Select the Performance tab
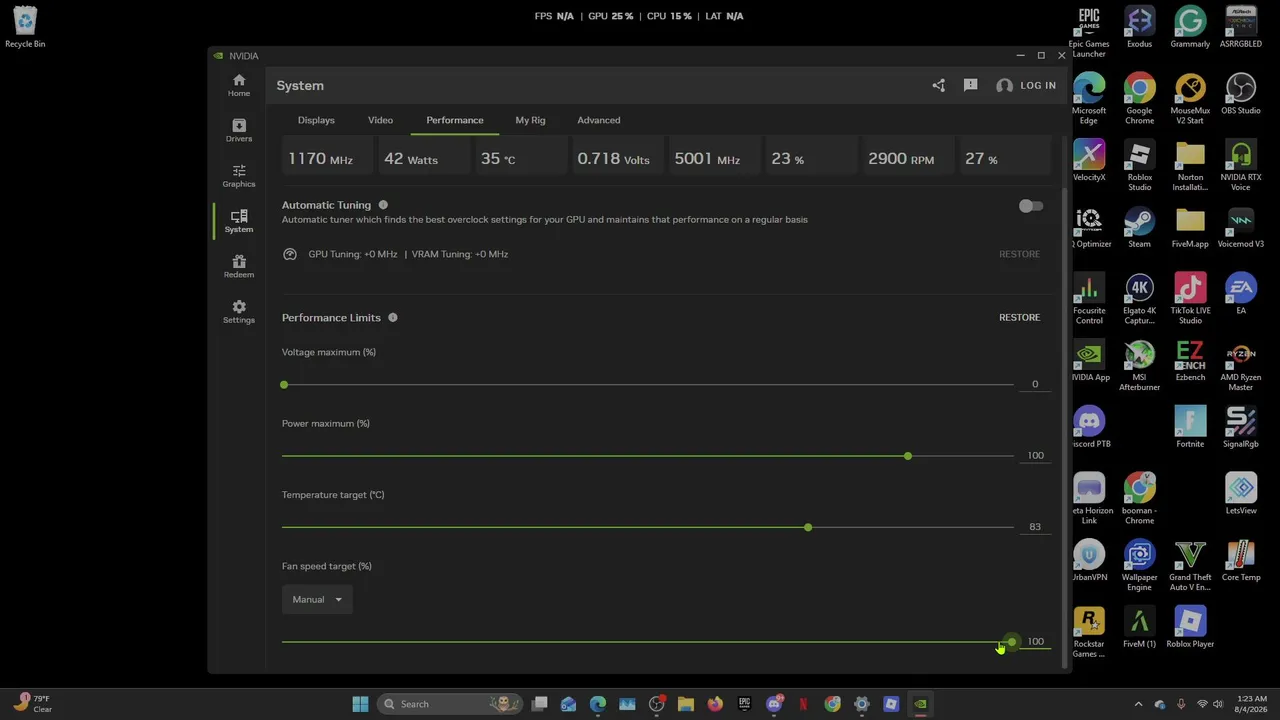1280x720 pixels. [455, 120]
